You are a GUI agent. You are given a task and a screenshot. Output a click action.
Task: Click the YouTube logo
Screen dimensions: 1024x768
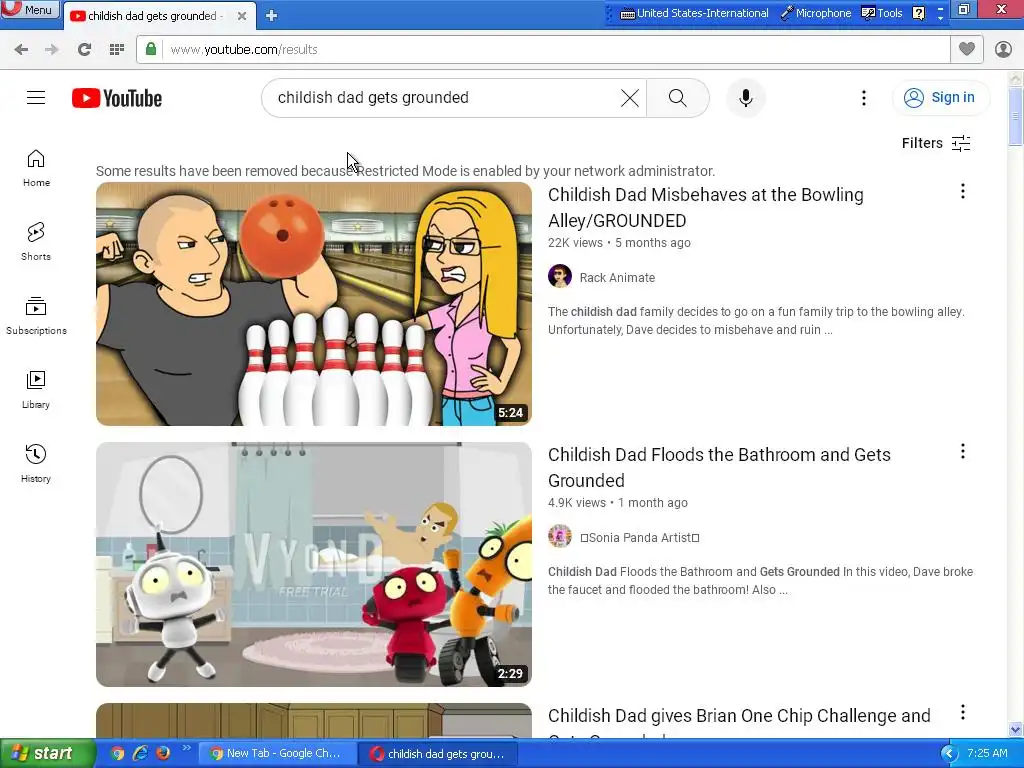[117, 98]
